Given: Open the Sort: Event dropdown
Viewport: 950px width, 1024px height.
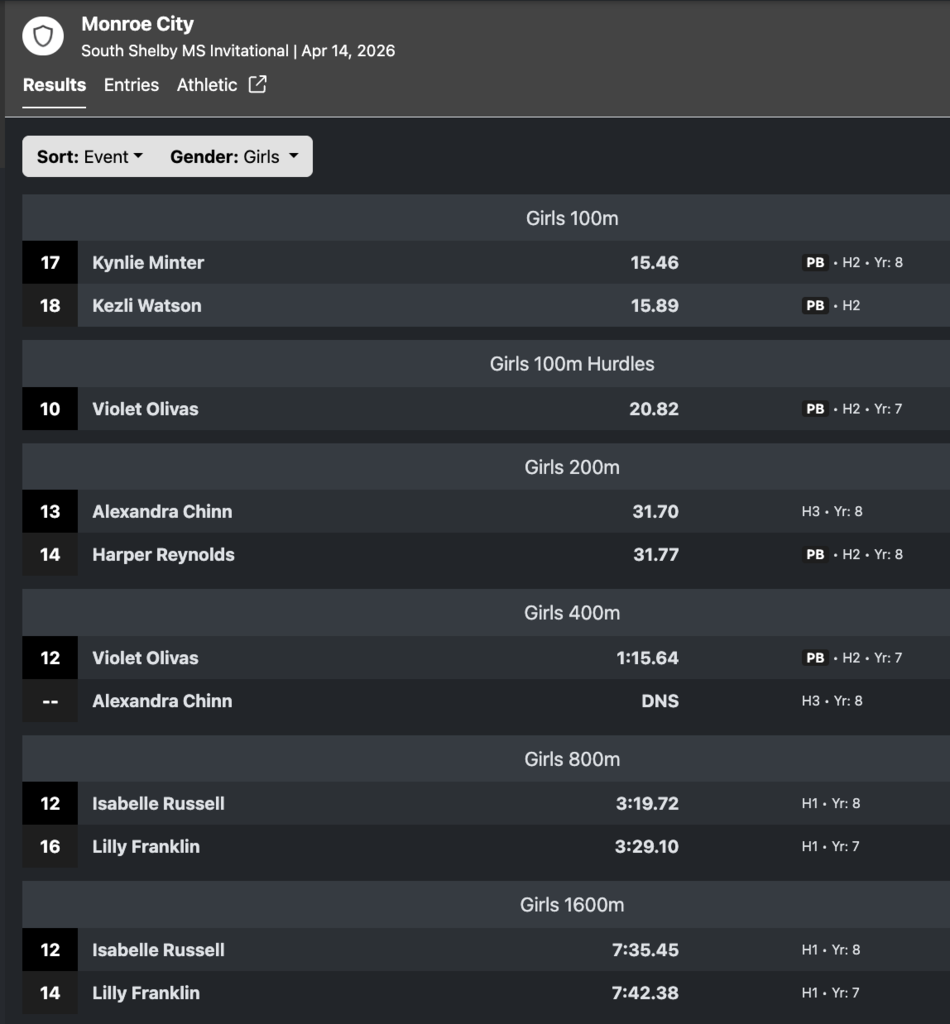Looking at the screenshot, I should [90, 157].
